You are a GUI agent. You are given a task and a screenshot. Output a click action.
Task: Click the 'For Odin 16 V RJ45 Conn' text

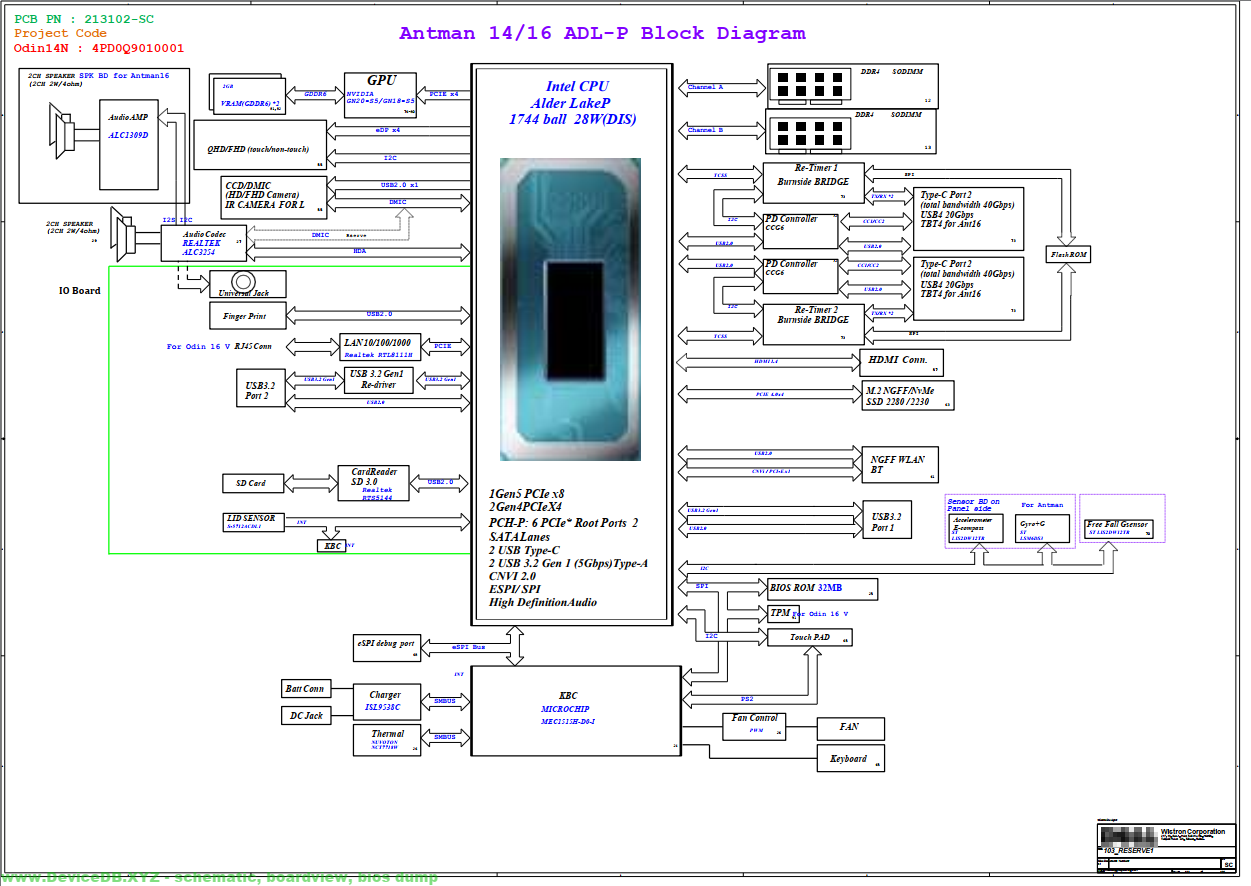point(219,347)
